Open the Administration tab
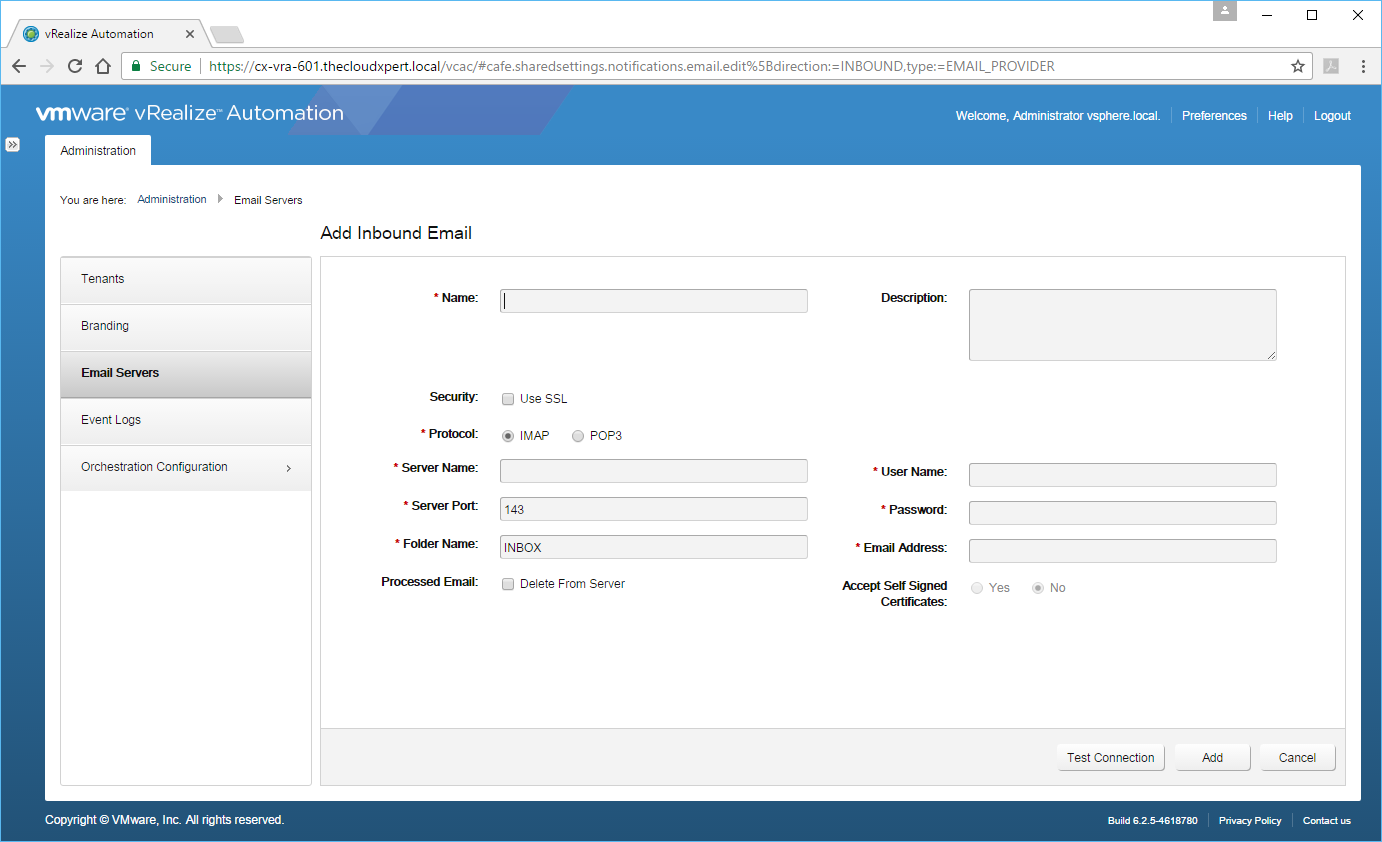Image resolution: width=1382 pixels, height=842 pixels. (98, 151)
